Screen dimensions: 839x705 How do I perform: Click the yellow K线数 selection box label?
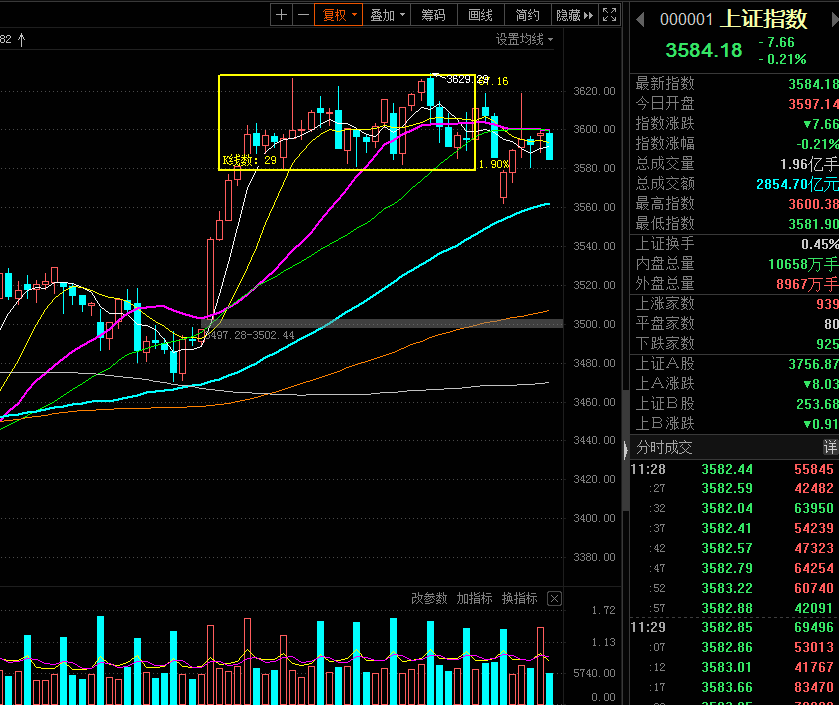[x=249, y=160]
